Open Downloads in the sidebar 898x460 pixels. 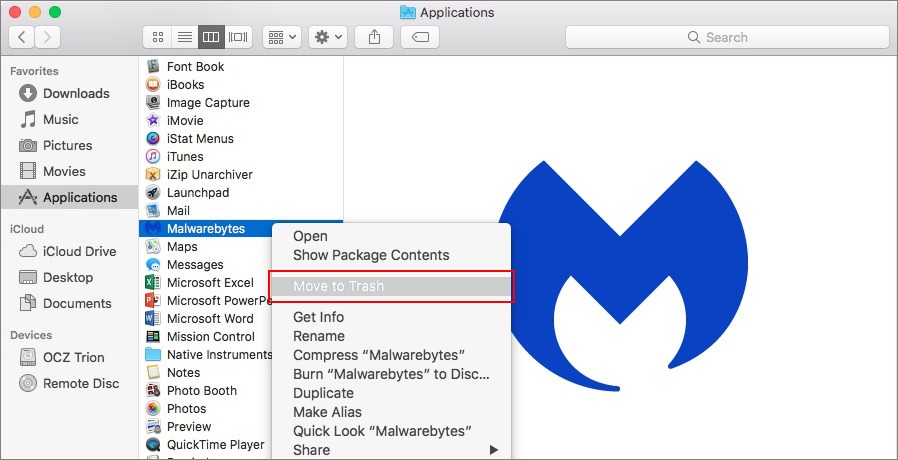pos(69,93)
